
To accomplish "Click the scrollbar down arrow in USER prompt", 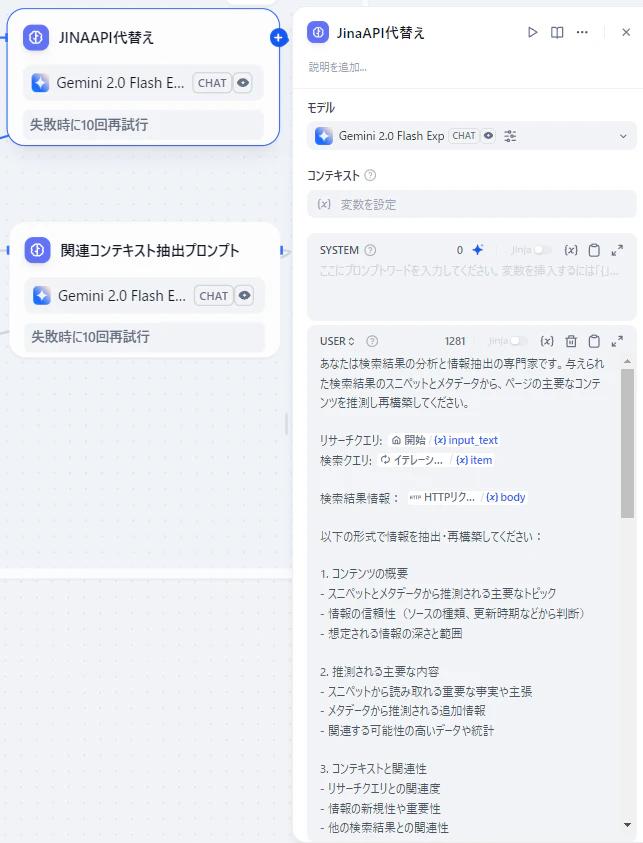I will pos(627,825).
